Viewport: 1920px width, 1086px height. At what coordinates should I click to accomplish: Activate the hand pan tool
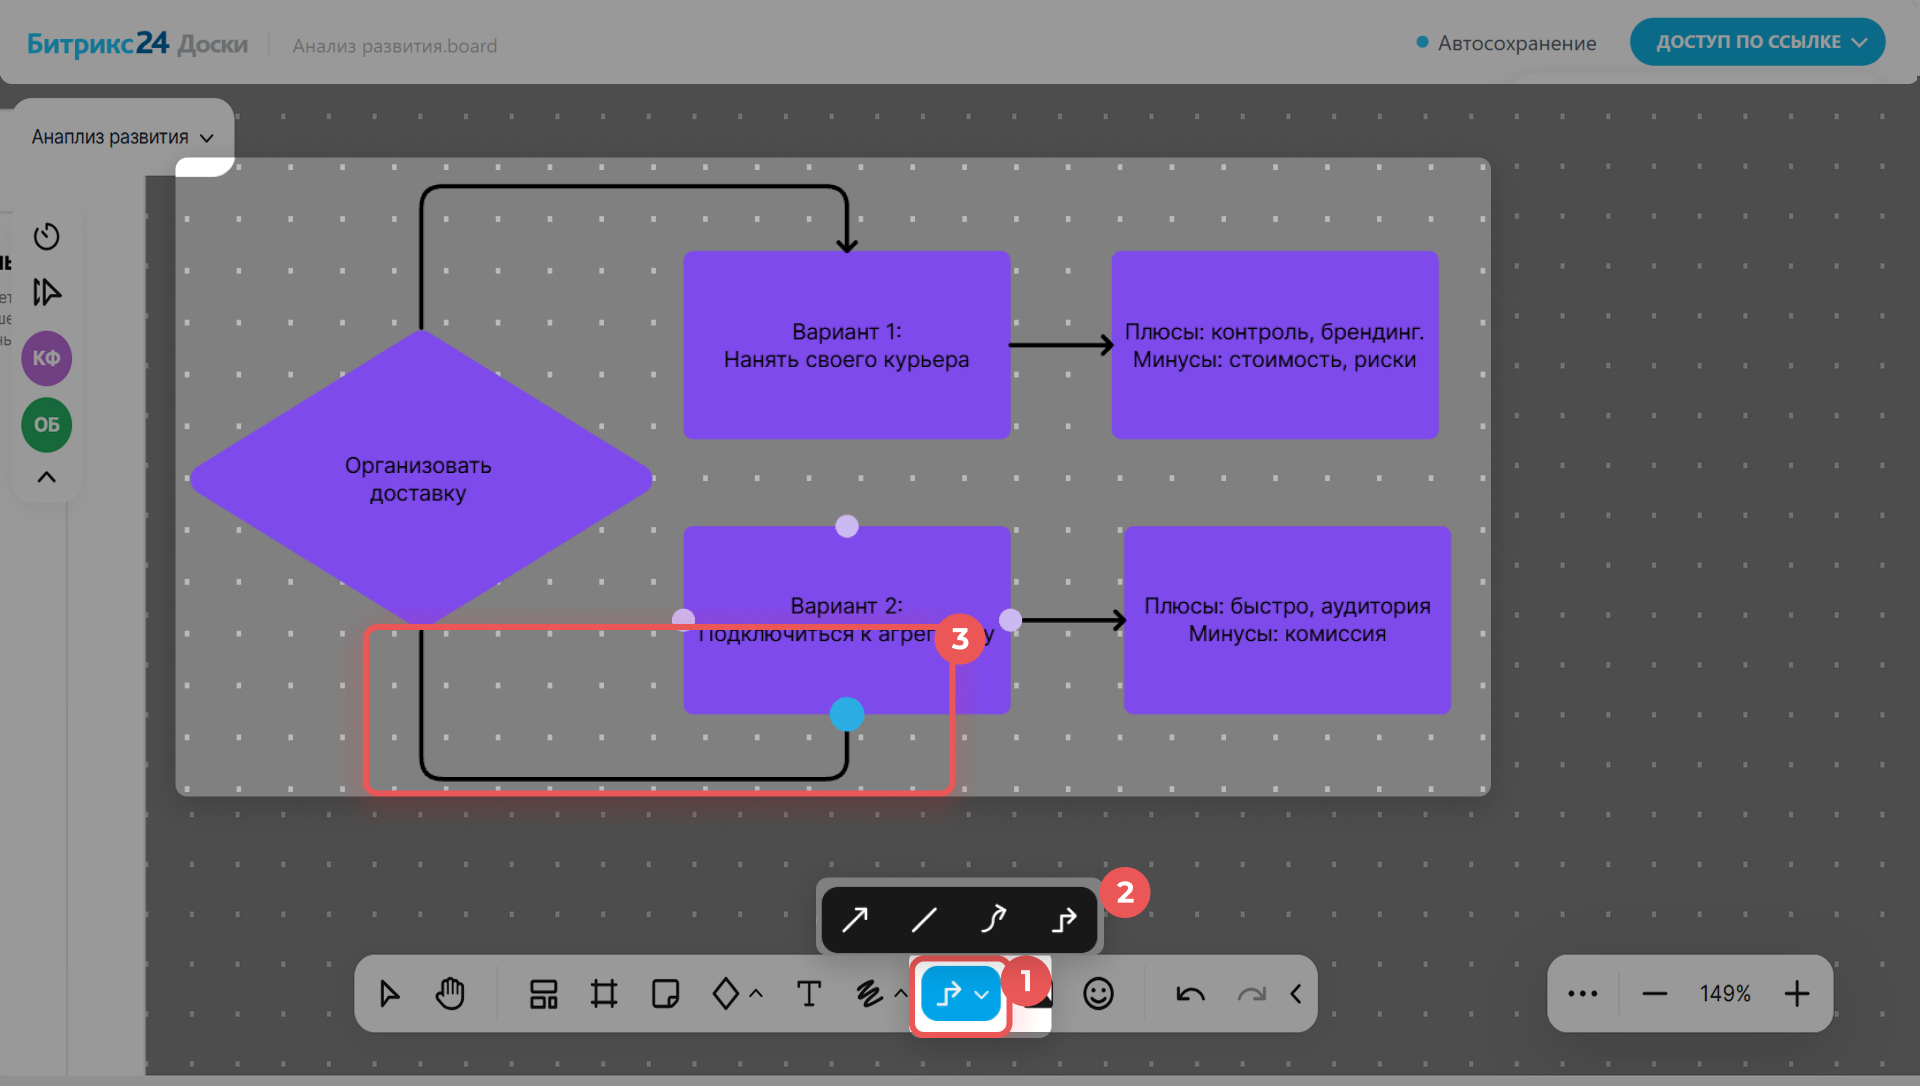tap(450, 994)
